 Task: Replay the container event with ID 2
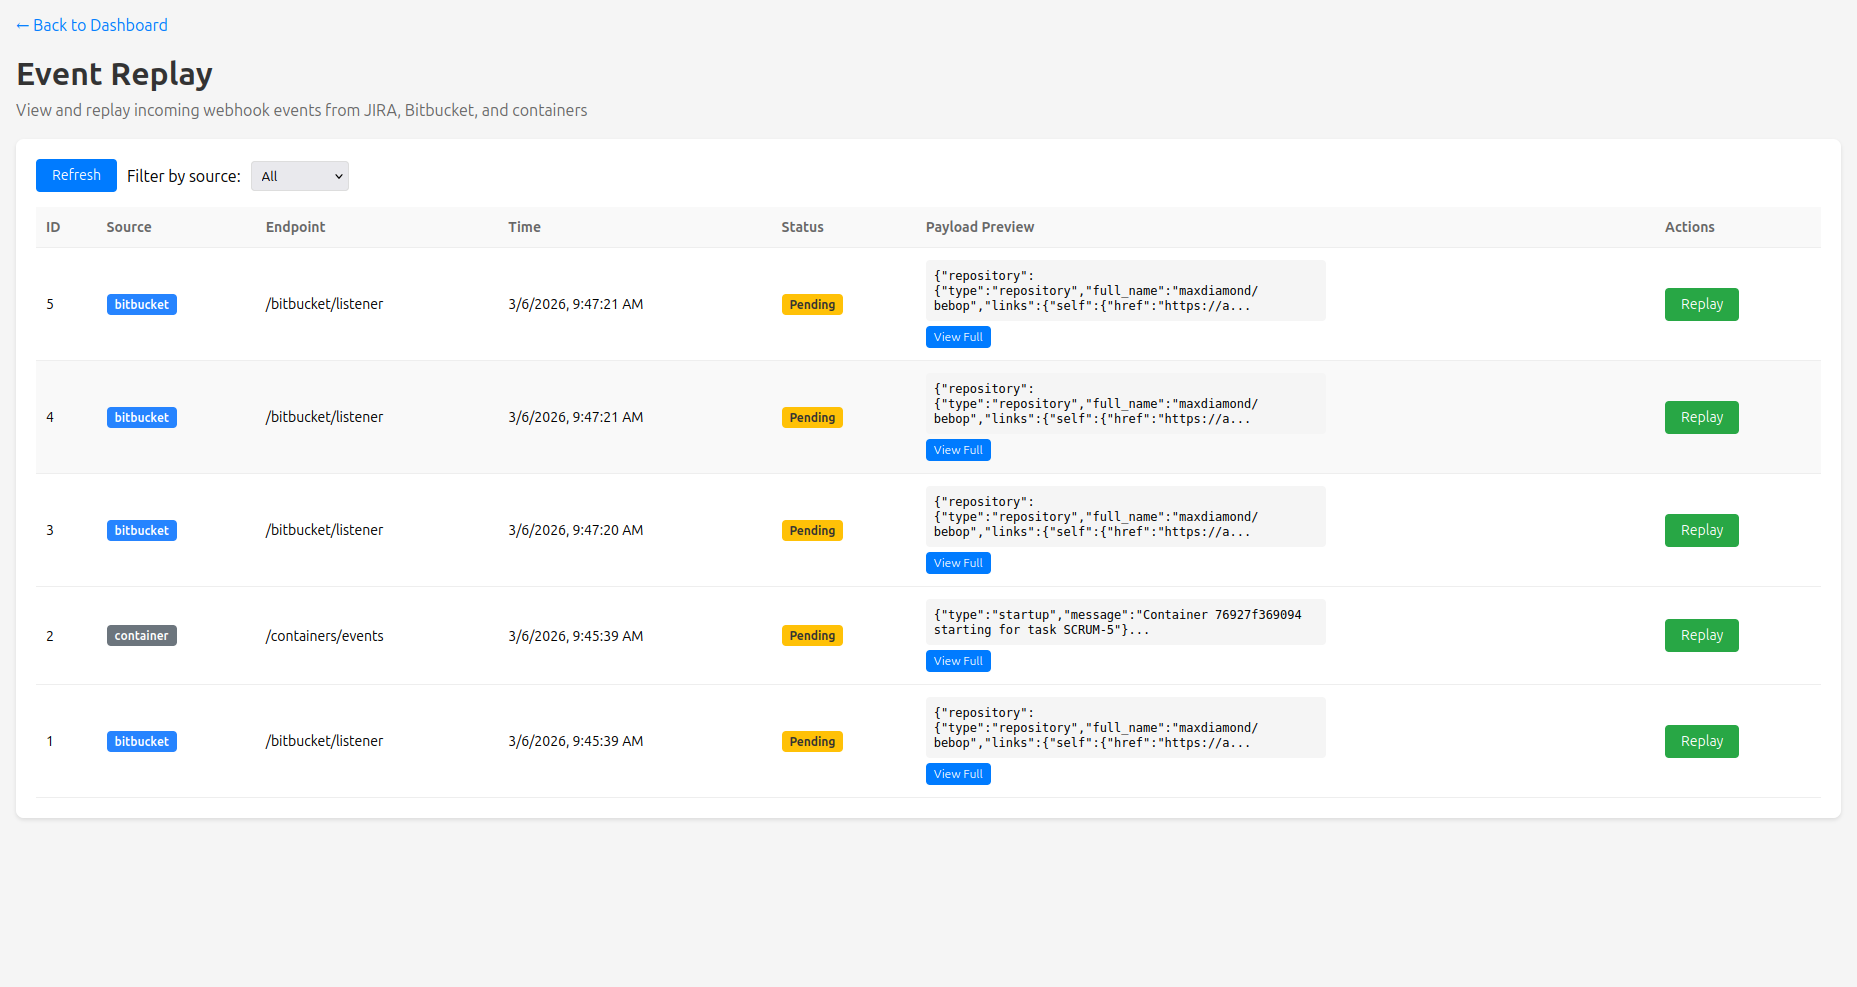[1701, 635]
